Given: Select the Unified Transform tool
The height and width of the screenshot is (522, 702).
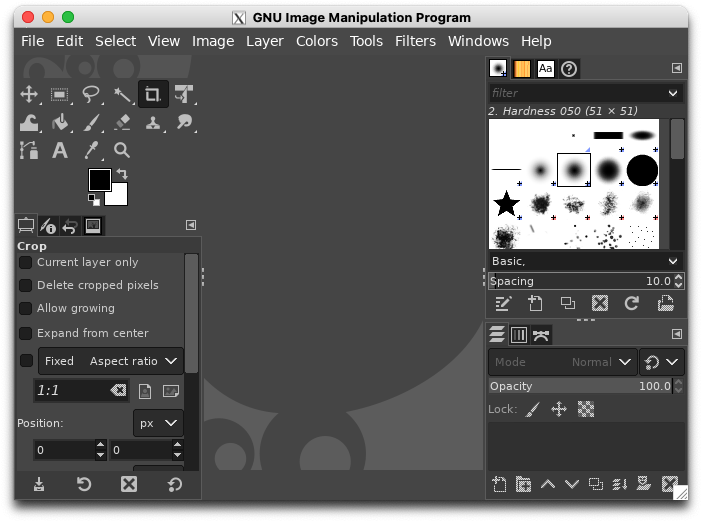Looking at the screenshot, I should click(x=184, y=94).
